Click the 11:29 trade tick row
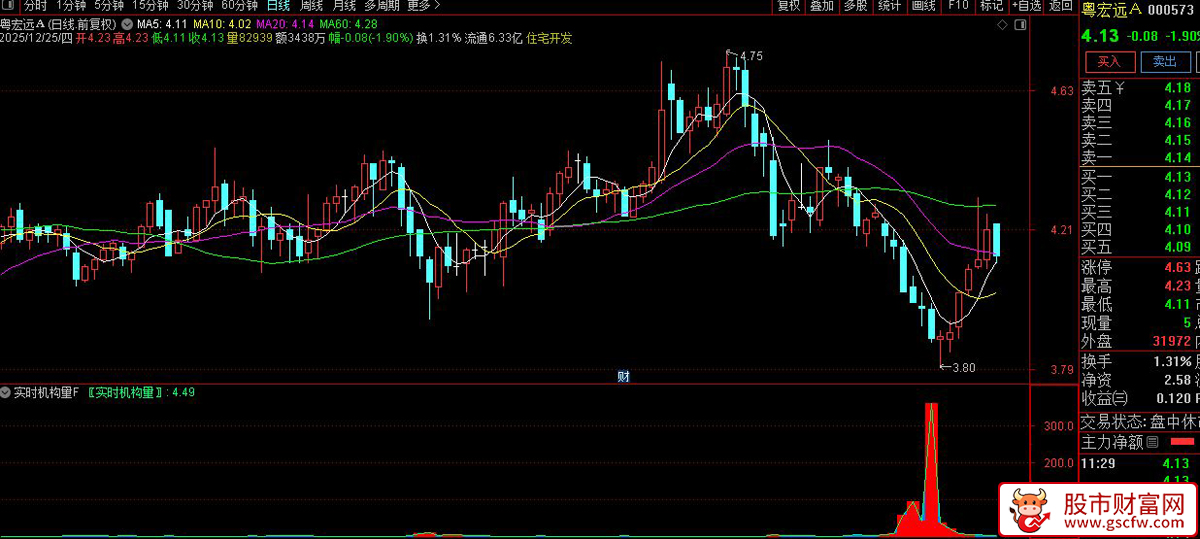The image size is (1200, 539). pos(1140,463)
